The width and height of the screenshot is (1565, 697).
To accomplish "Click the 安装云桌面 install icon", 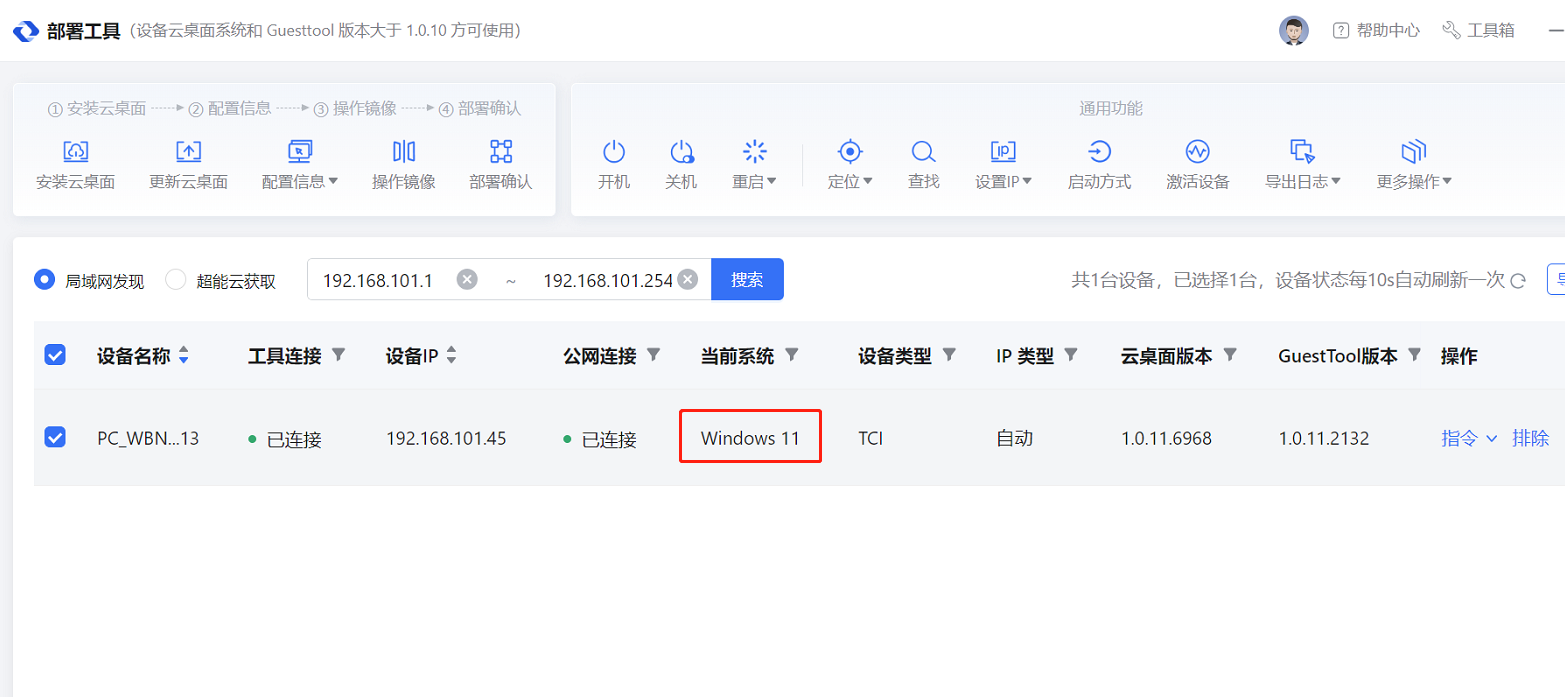I will [75, 152].
